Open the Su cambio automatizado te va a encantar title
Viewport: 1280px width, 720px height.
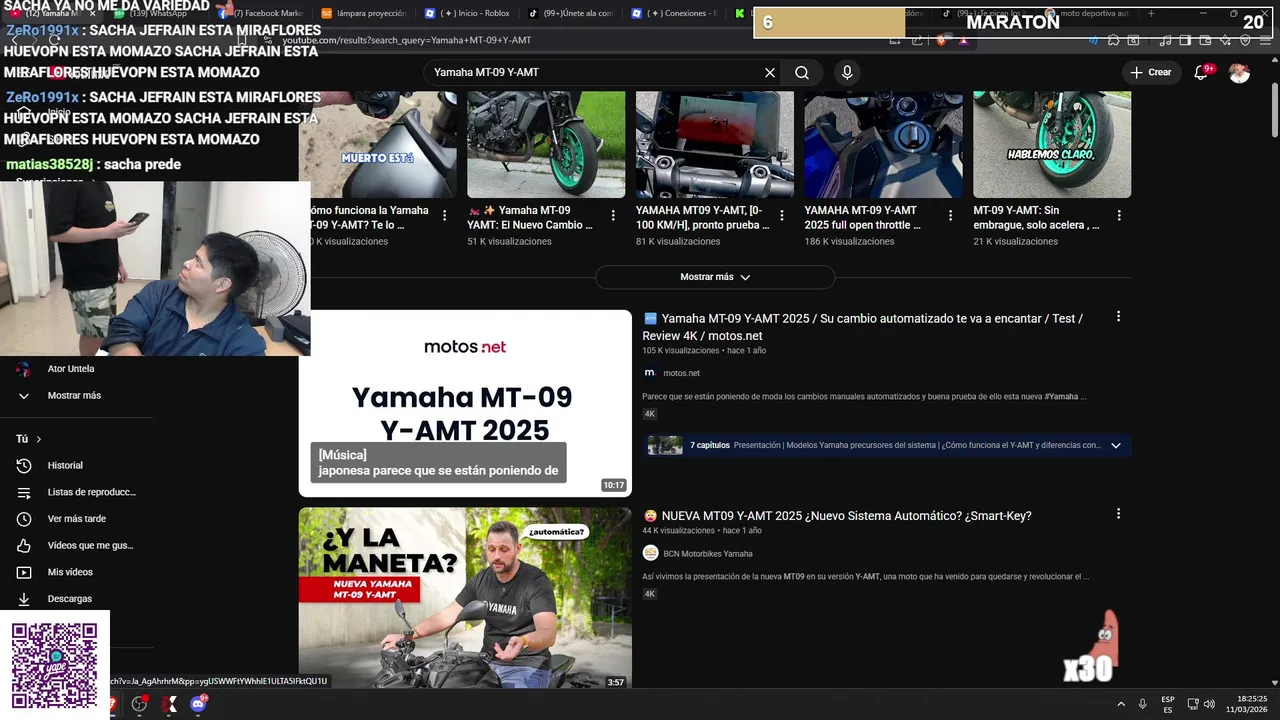[862, 327]
